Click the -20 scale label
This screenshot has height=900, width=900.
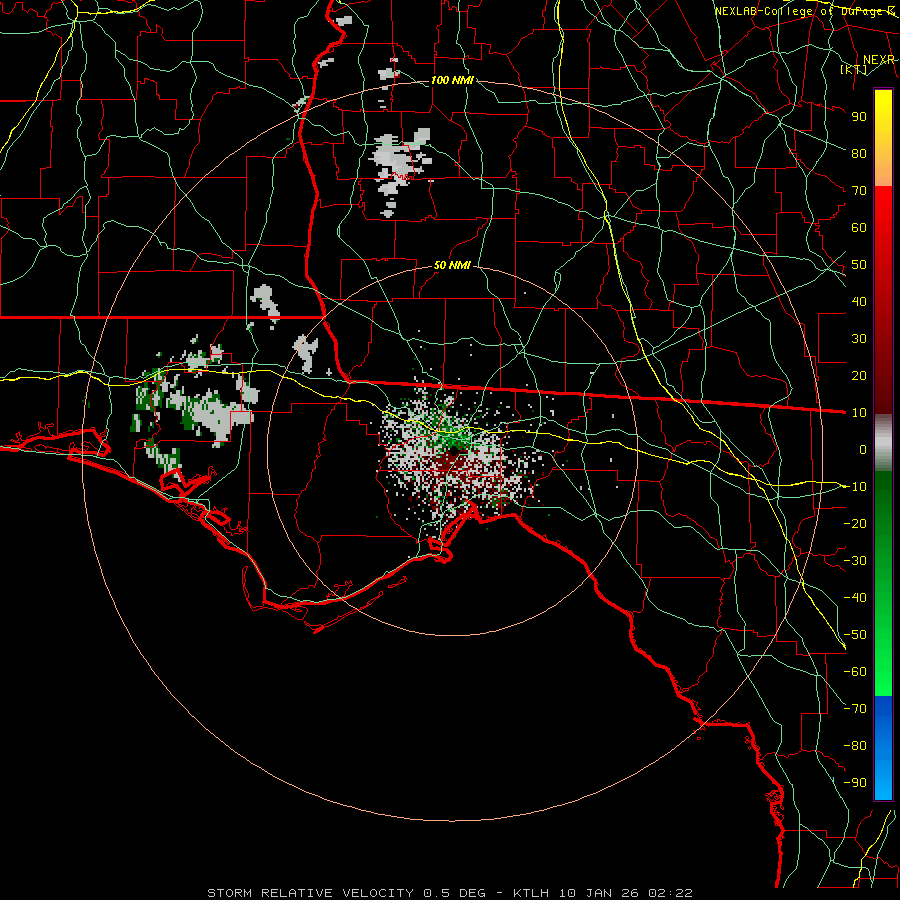[x=855, y=523]
